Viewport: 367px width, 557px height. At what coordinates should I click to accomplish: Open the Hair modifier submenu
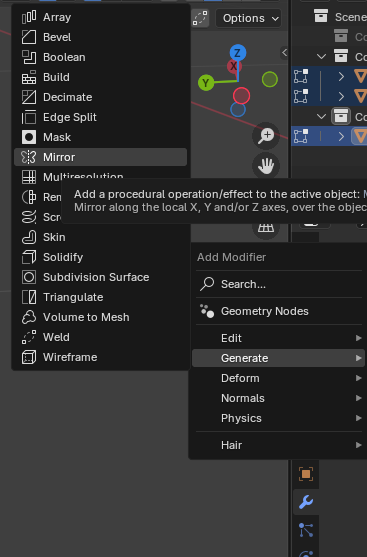[279, 445]
